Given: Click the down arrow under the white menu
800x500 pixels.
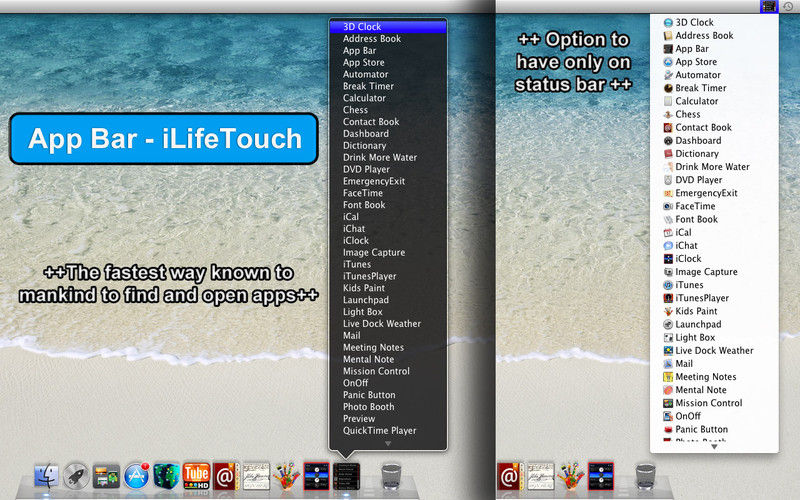Looking at the screenshot, I should tap(714, 446).
